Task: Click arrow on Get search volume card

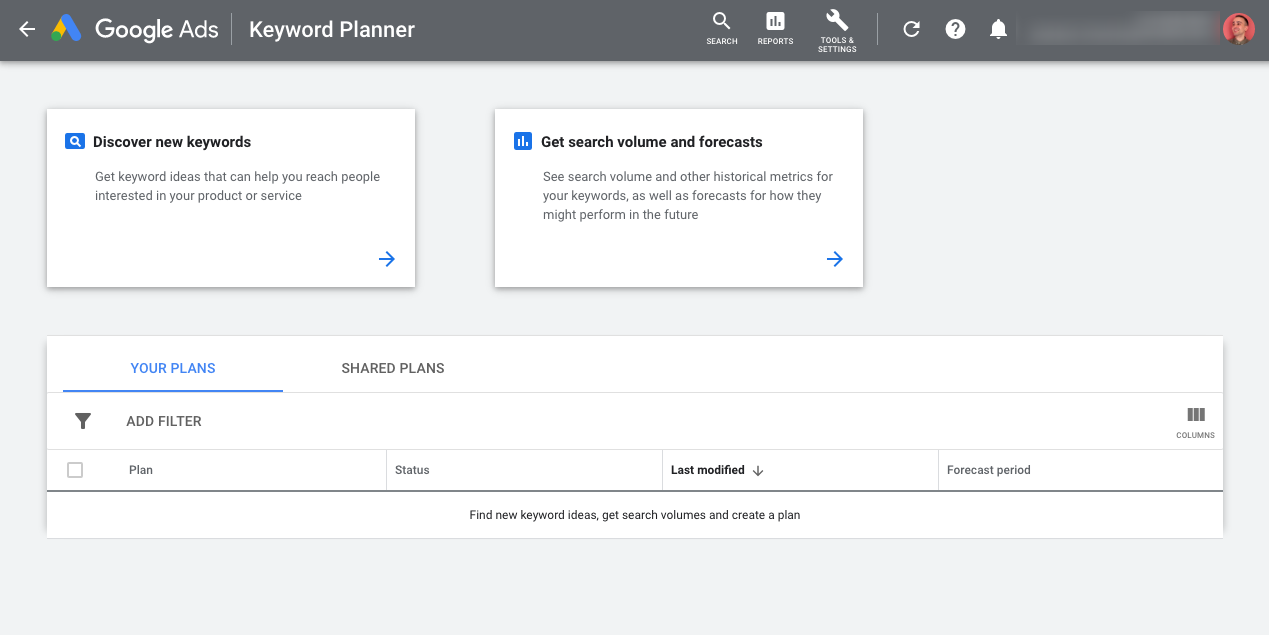Action: click(835, 259)
